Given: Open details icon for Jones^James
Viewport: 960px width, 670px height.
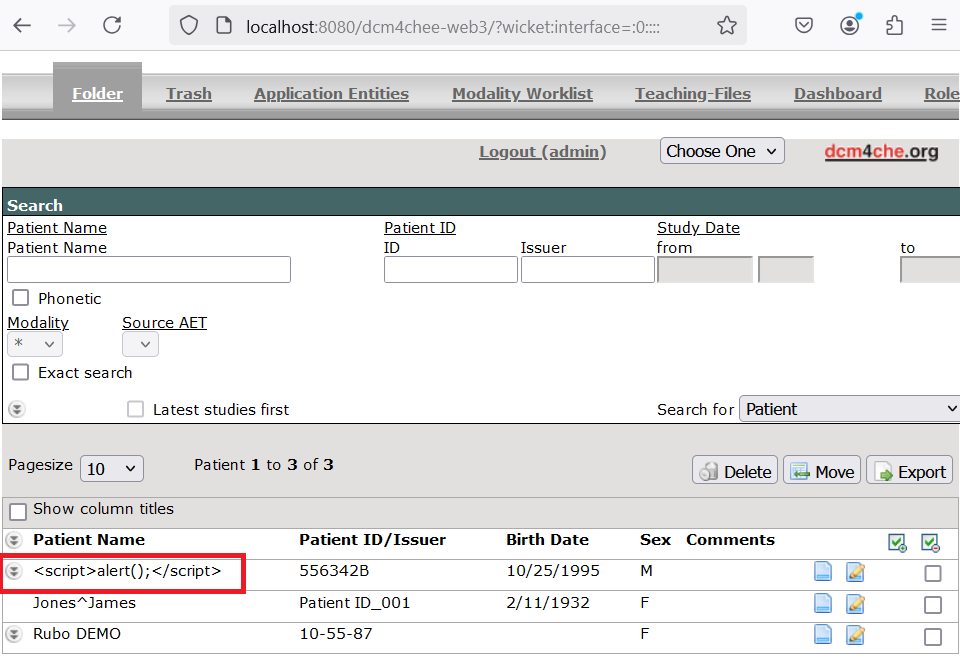Looking at the screenshot, I should (823, 604).
